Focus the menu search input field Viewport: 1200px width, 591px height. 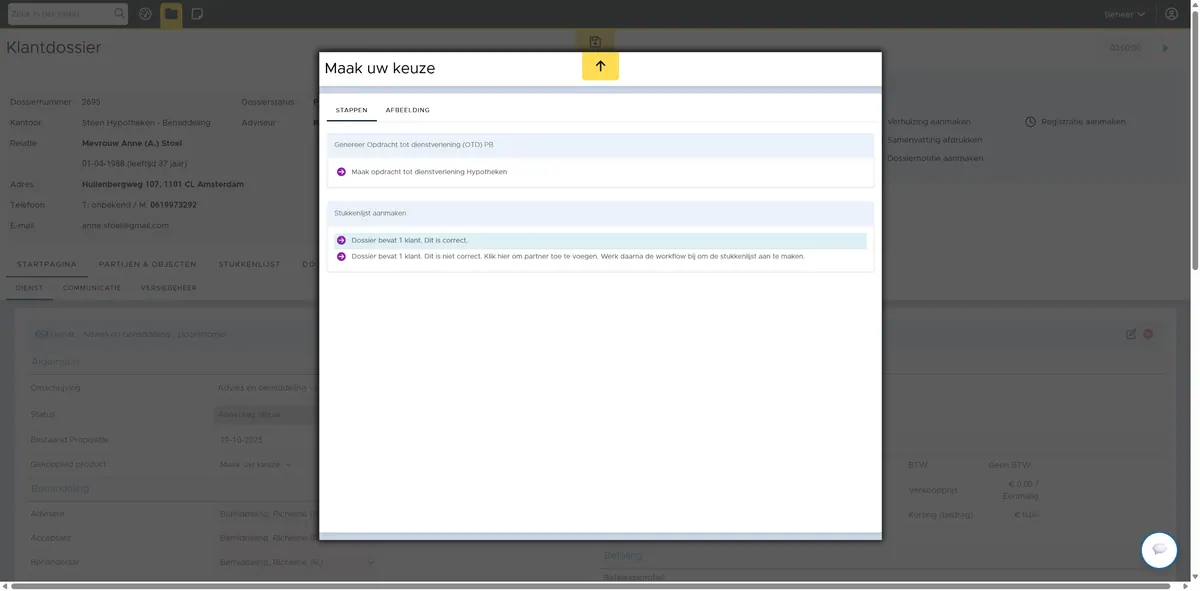coord(60,14)
